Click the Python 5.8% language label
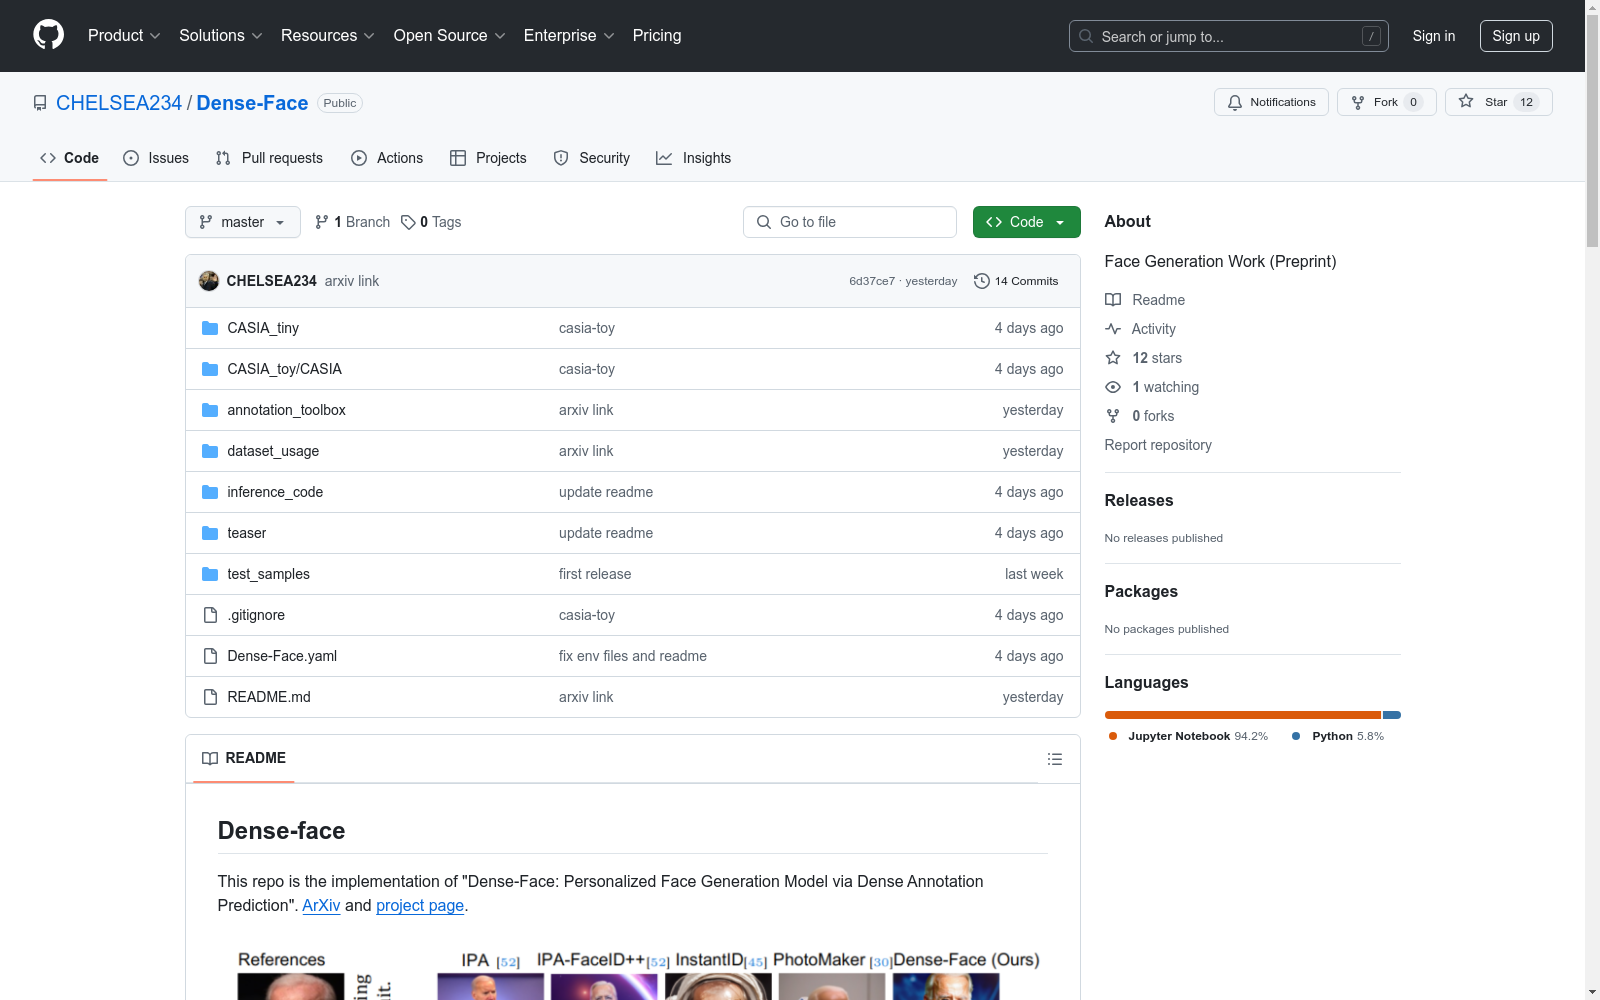The image size is (1600, 1000). click(x=1338, y=736)
